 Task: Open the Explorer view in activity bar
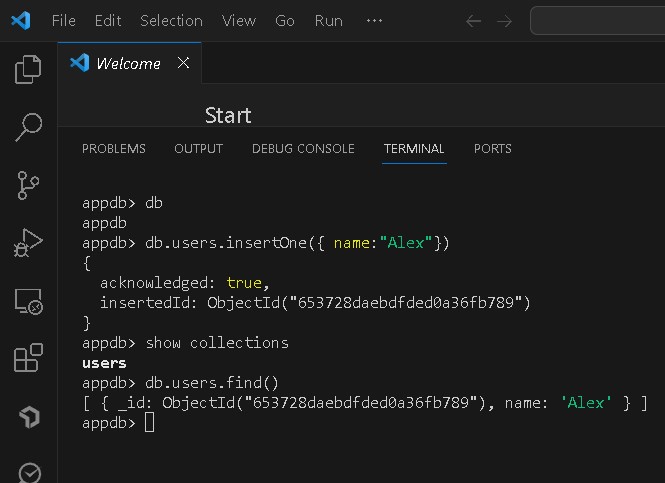coord(28,69)
